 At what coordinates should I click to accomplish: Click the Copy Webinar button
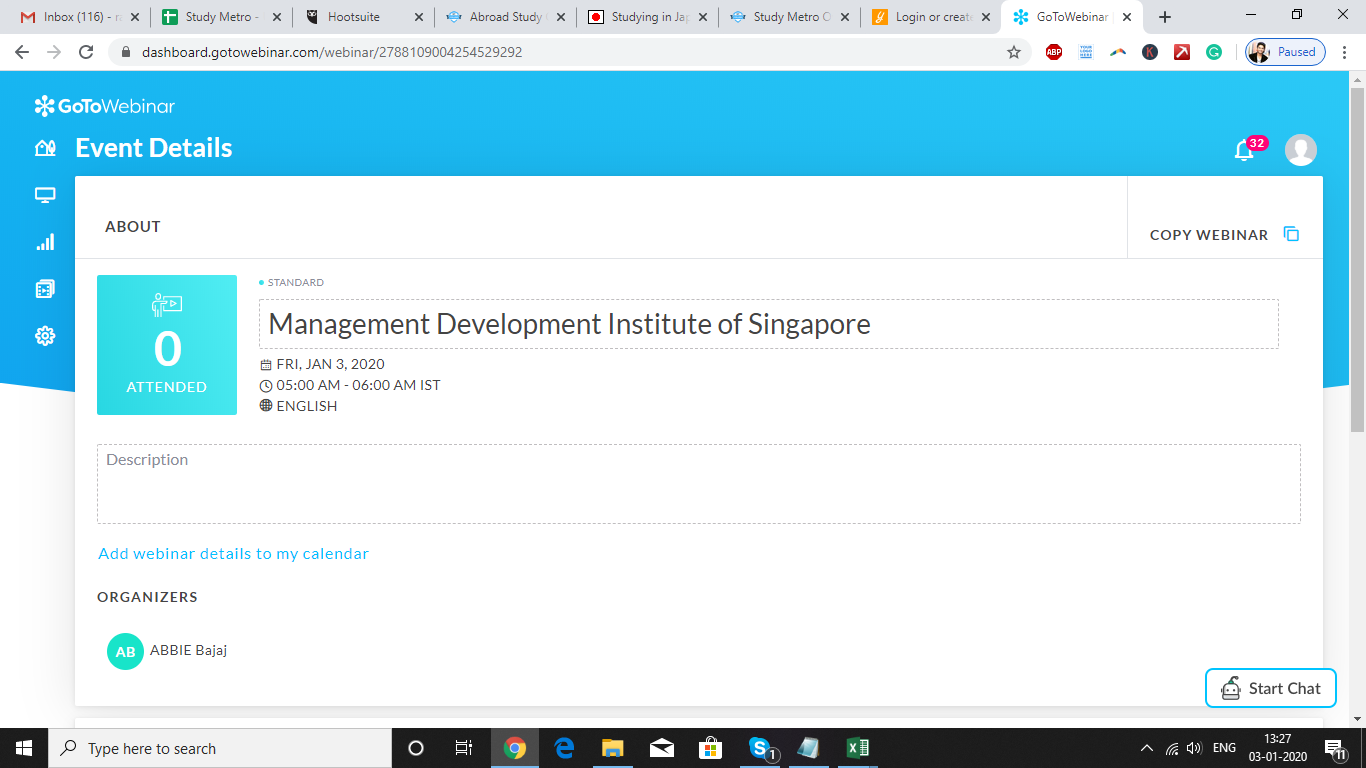point(1224,235)
